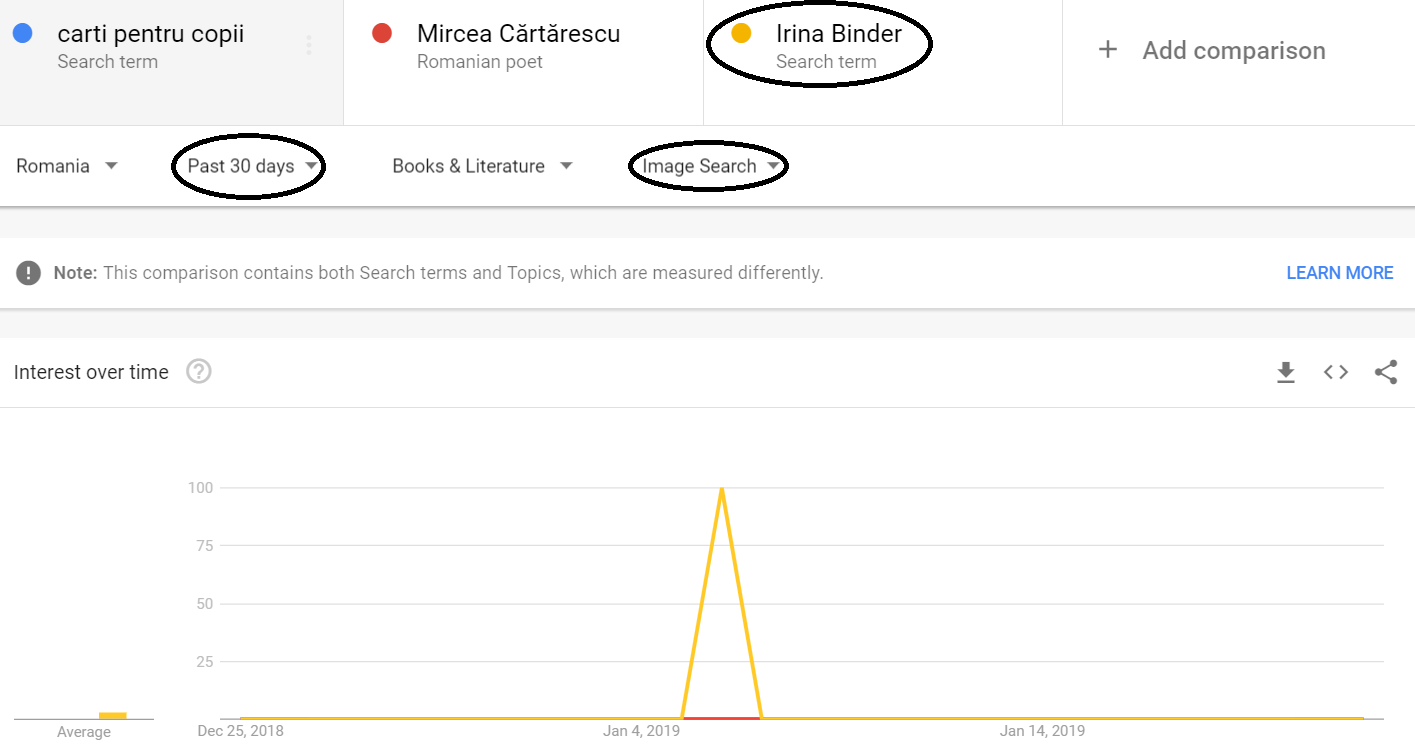Viewport: 1415px width, 750px height.
Task: Click the help icon next to Interest over time
Action: tap(198, 371)
